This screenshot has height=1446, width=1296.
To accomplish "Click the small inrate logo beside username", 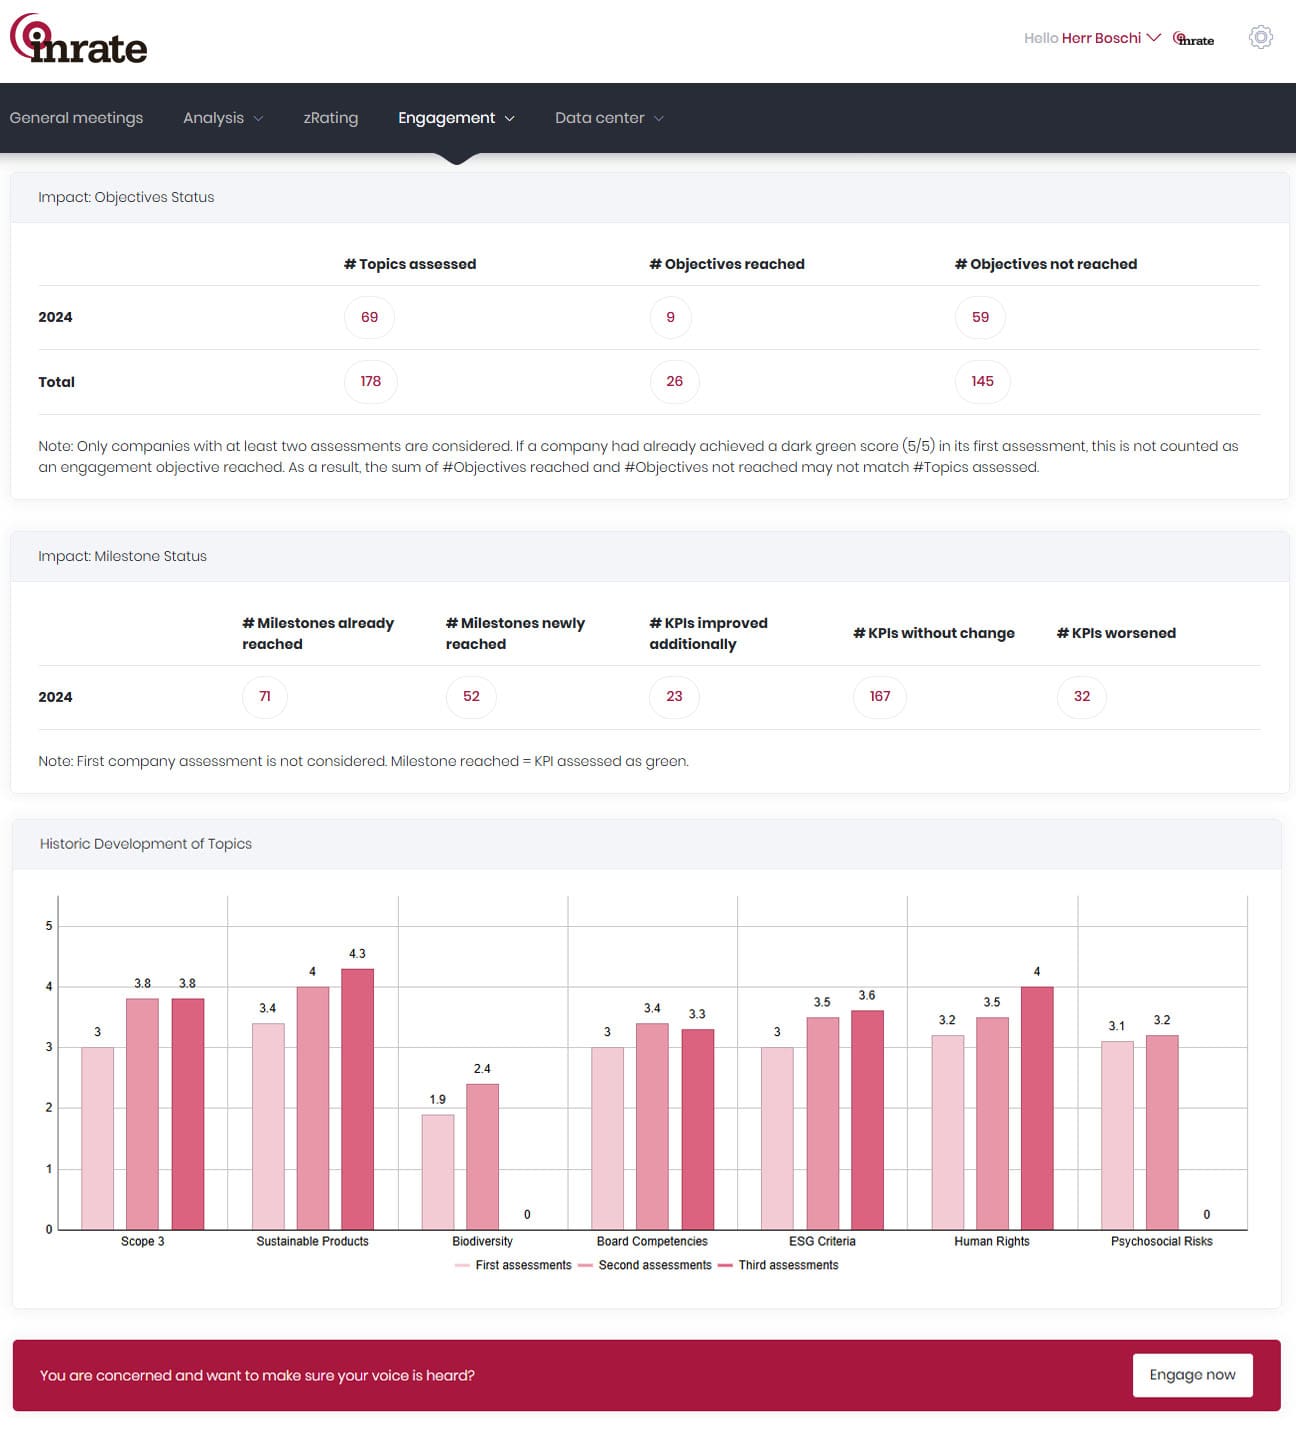I will (1194, 39).
